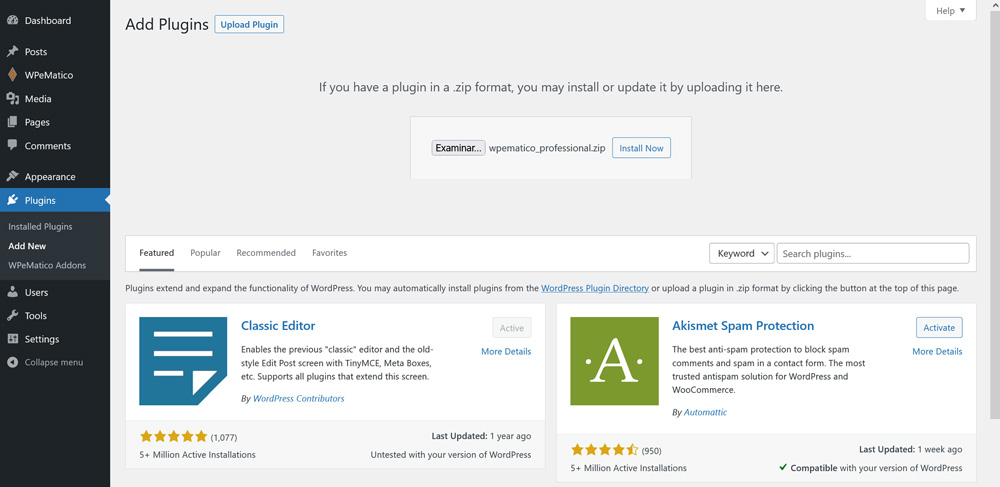Select Add New submenu item
This screenshot has height=487, width=1000.
click(x=27, y=245)
